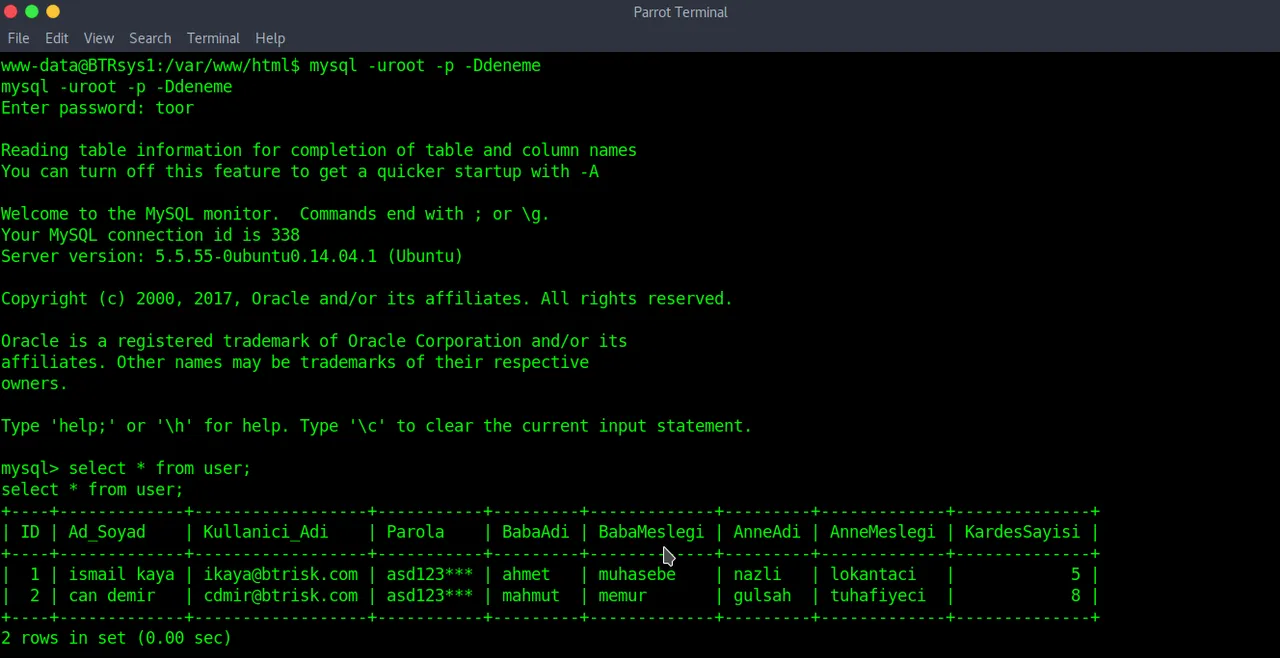
Task: Click the 'mahmut' cell
Action: point(531,595)
